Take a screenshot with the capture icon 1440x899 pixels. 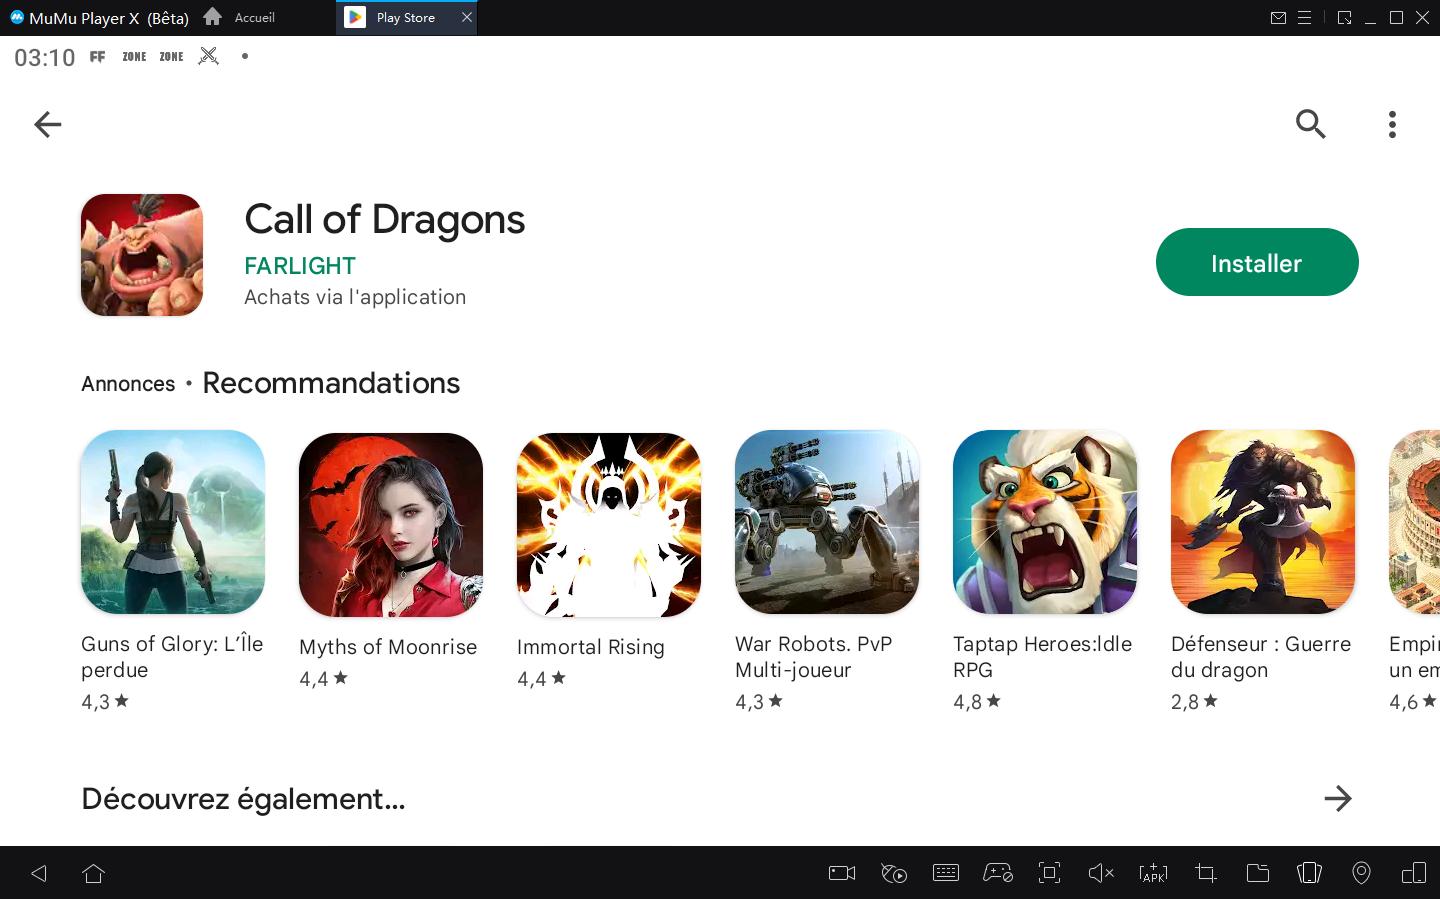tap(1049, 873)
